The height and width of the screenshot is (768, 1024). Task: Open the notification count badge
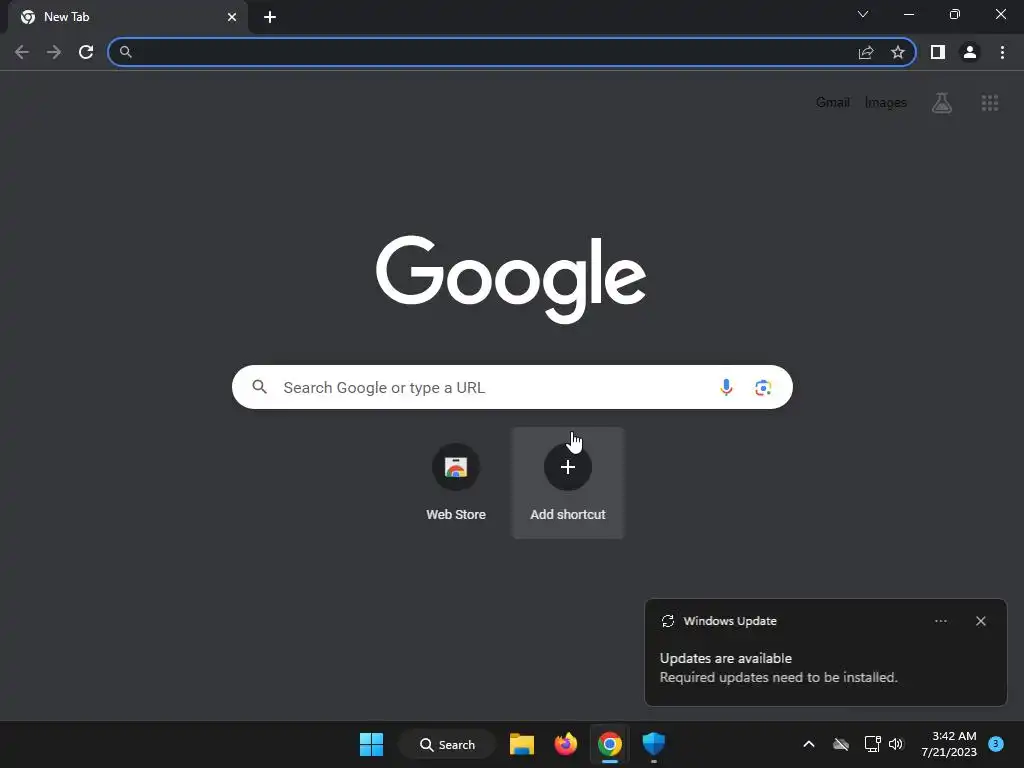996,743
